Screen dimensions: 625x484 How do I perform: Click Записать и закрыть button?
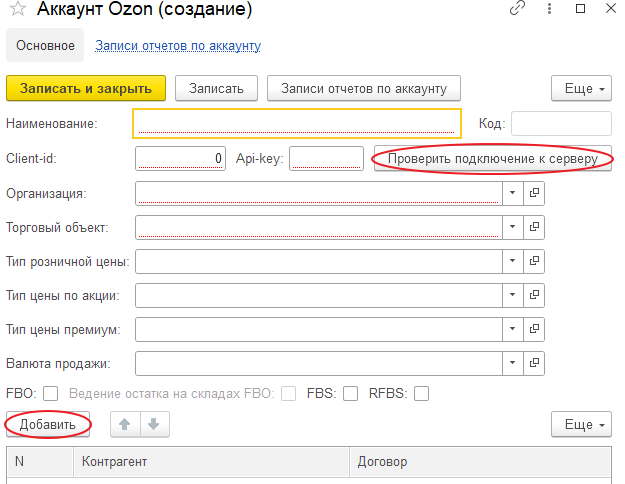[x=86, y=89]
